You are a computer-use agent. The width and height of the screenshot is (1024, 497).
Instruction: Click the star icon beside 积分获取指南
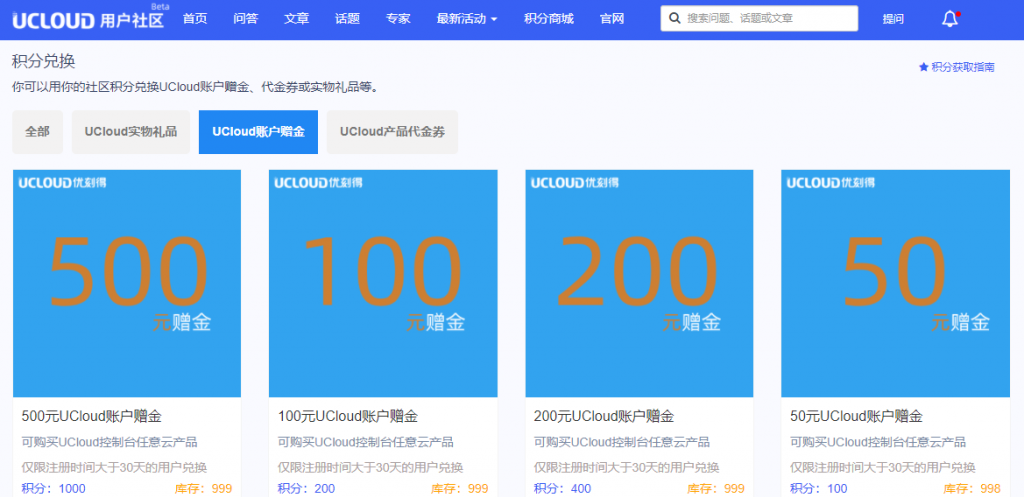click(x=923, y=67)
